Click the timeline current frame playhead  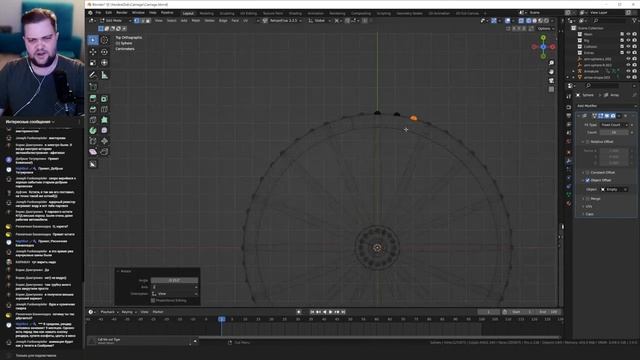221,319
